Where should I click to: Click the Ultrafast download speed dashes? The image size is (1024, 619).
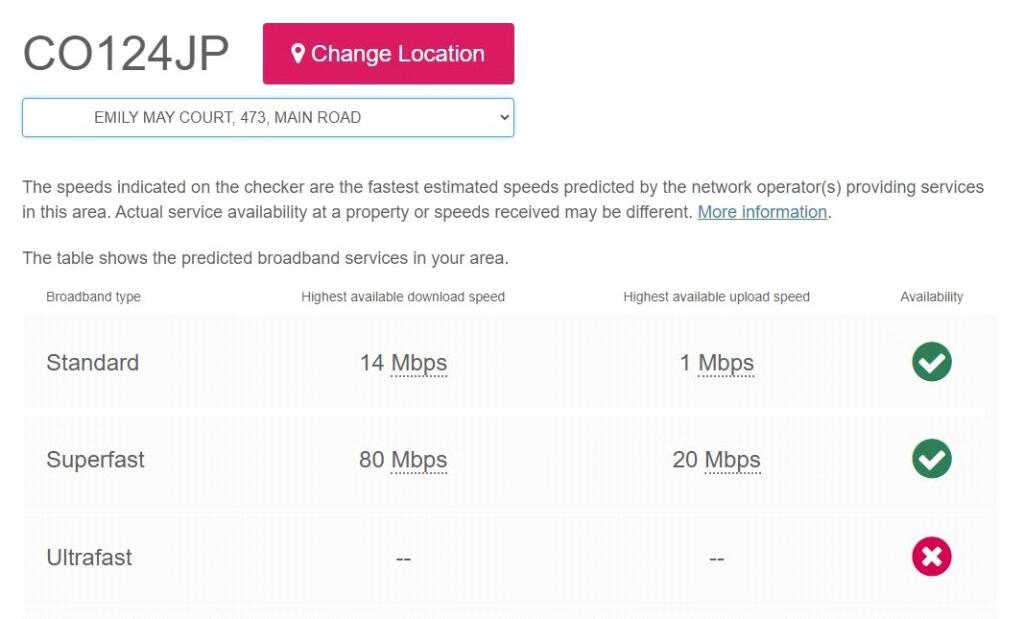click(x=403, y=559)
